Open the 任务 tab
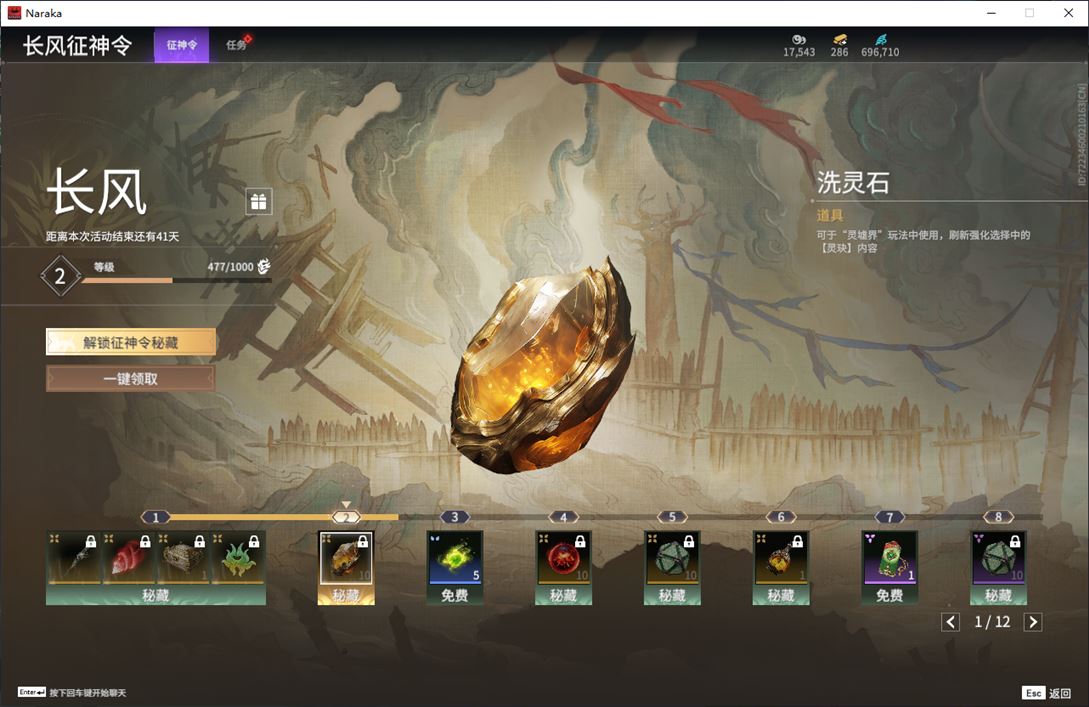This screenshot has height=707, width=1089. (236, 45)
